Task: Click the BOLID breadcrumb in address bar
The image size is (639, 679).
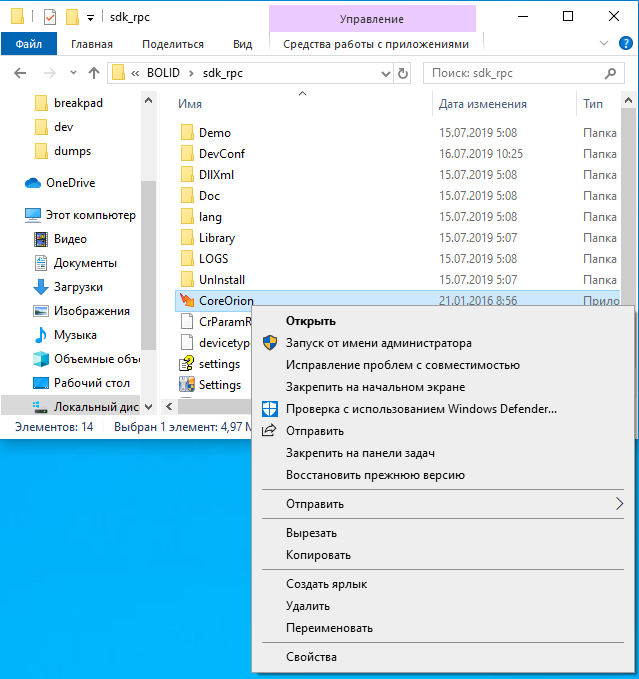Action: click(163, 73)
